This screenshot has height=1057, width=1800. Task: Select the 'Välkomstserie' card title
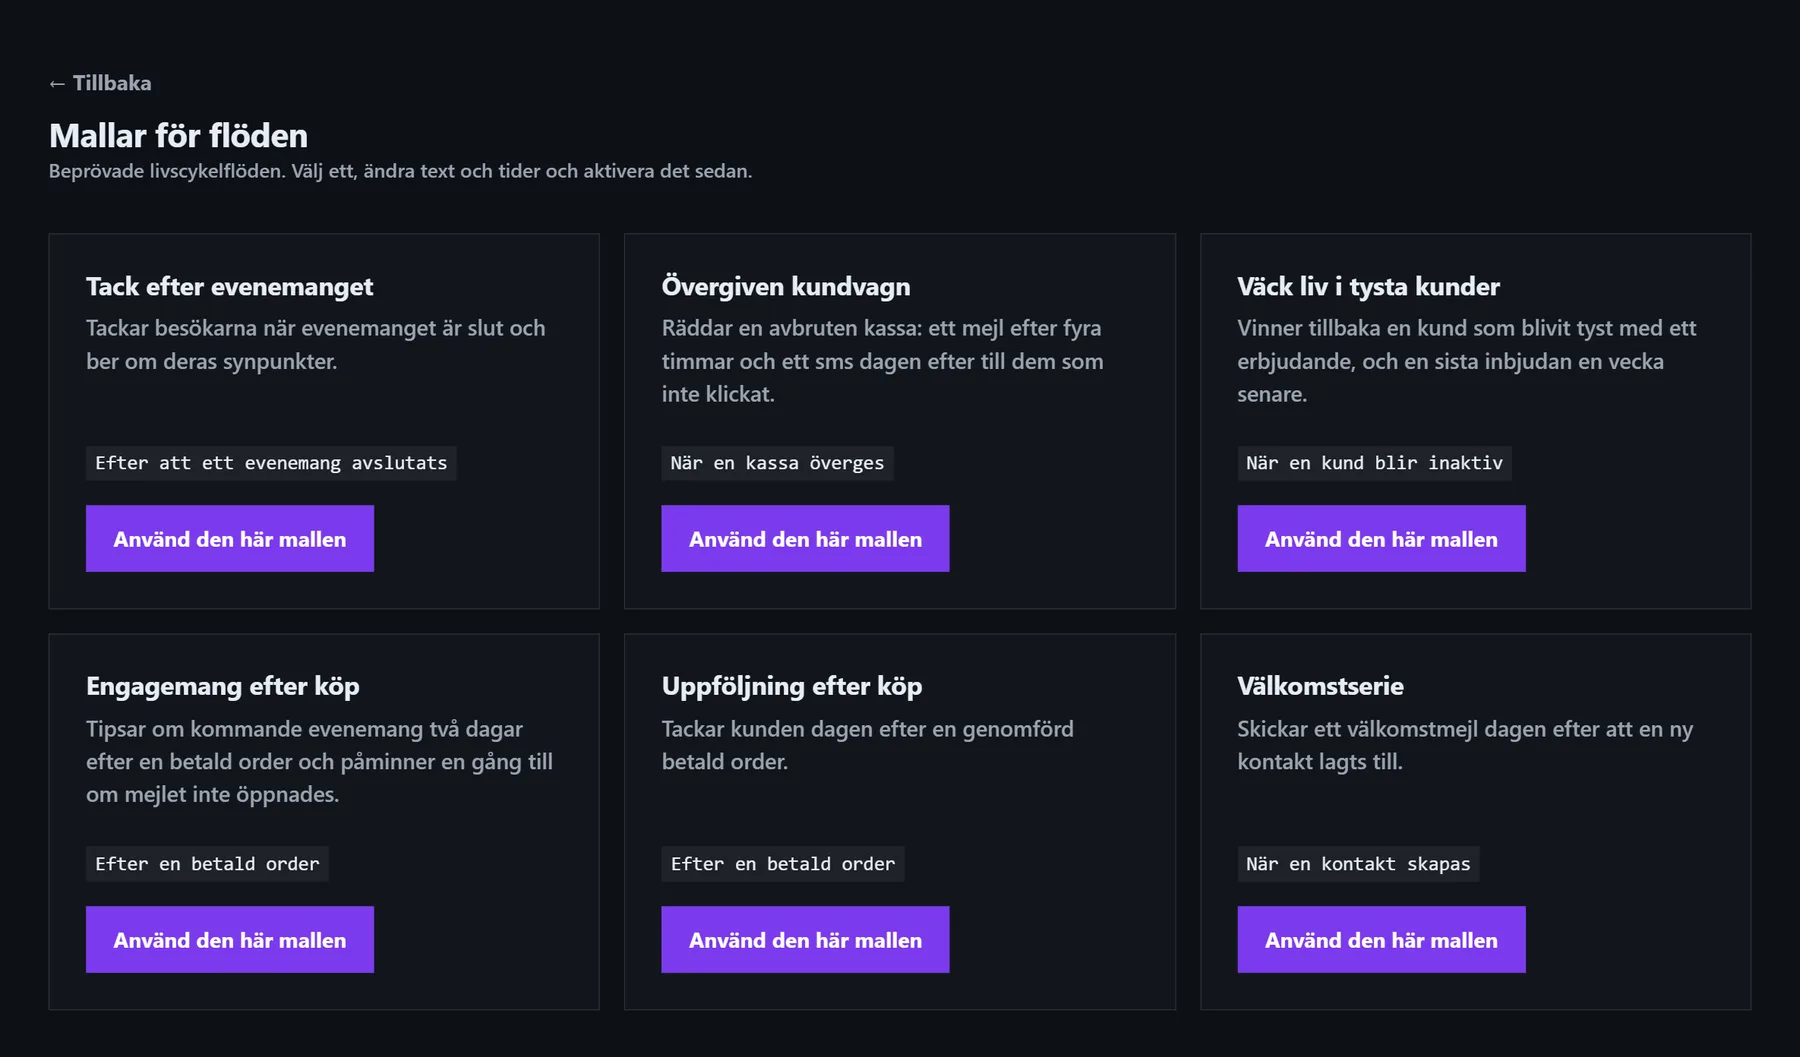pos(1320,687)
